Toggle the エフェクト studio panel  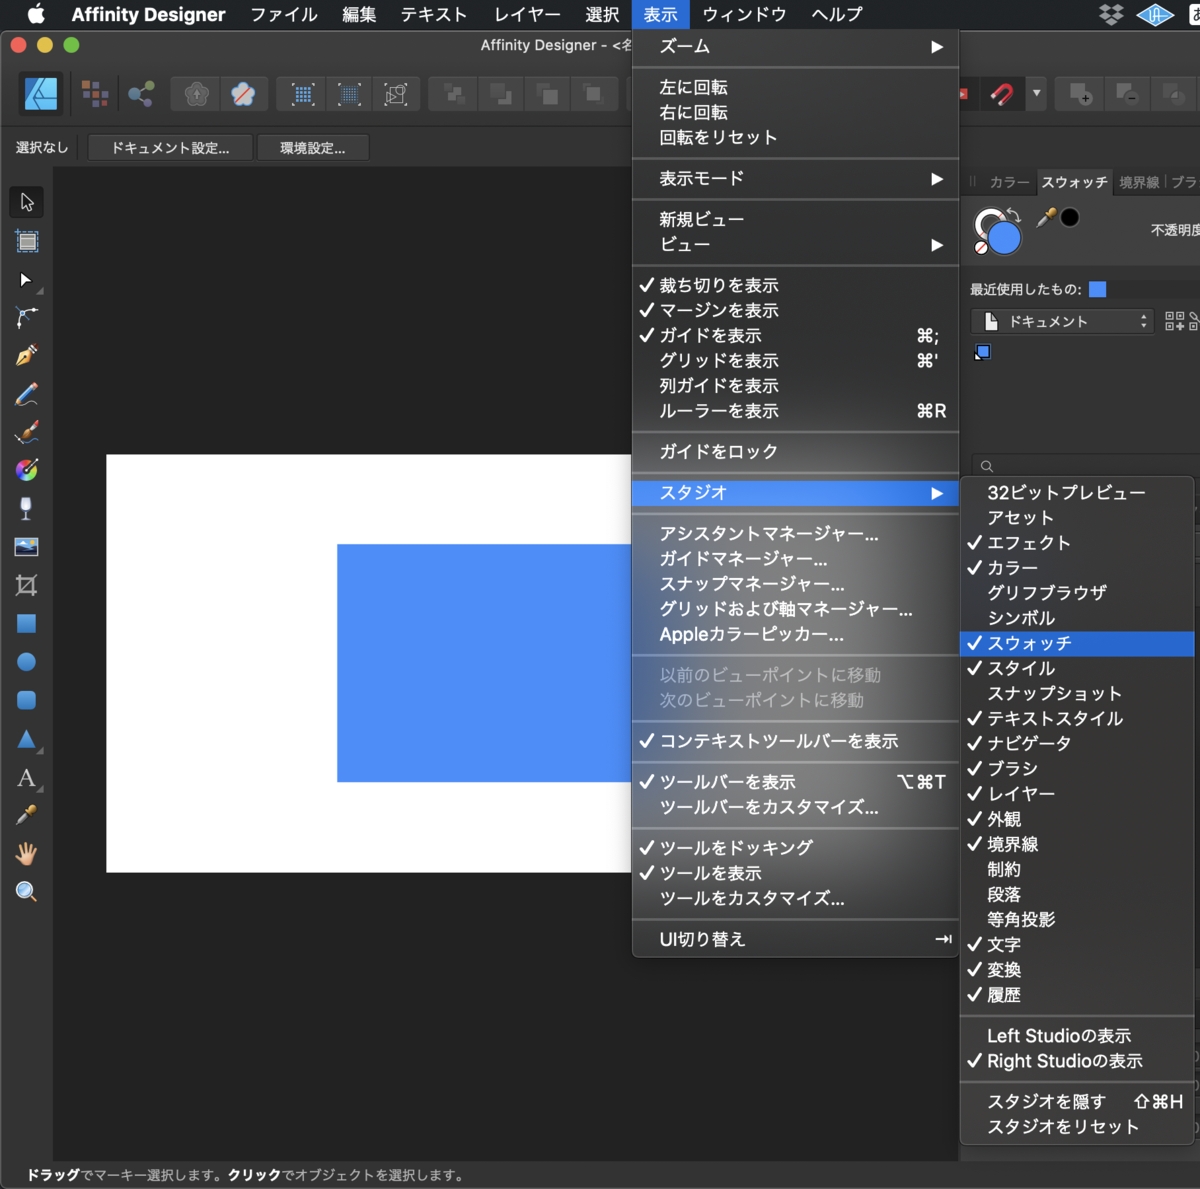point(1077,543)
